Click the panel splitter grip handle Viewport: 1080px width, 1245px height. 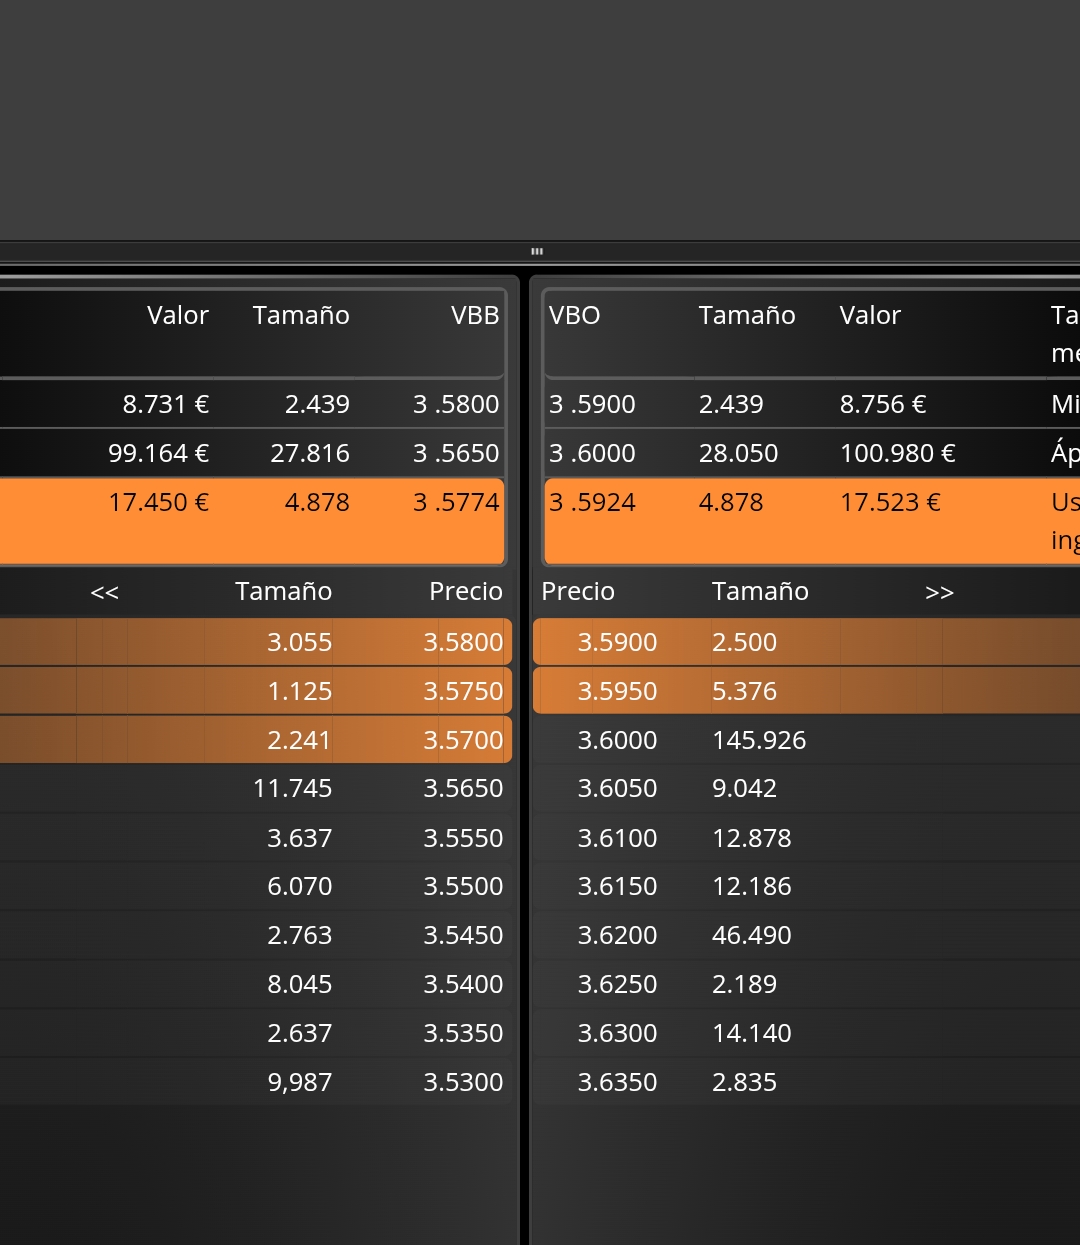tap(537, 251)
